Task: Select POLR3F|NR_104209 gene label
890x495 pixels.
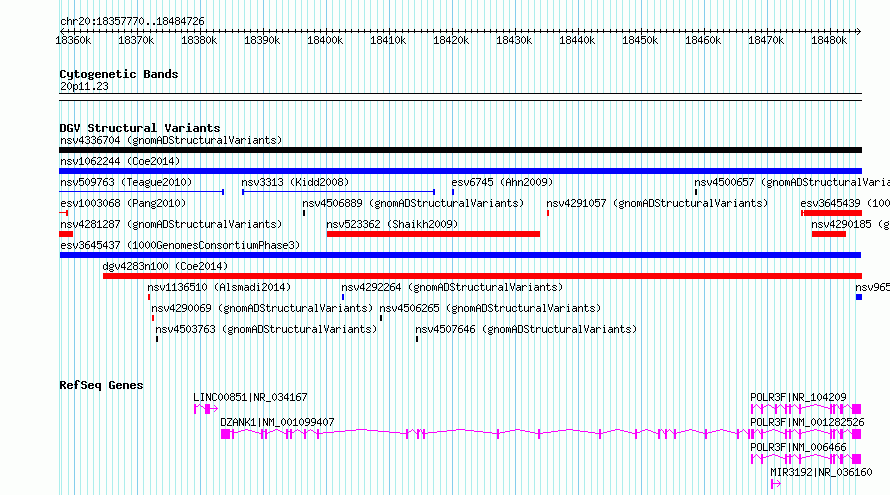Action: 798,397
